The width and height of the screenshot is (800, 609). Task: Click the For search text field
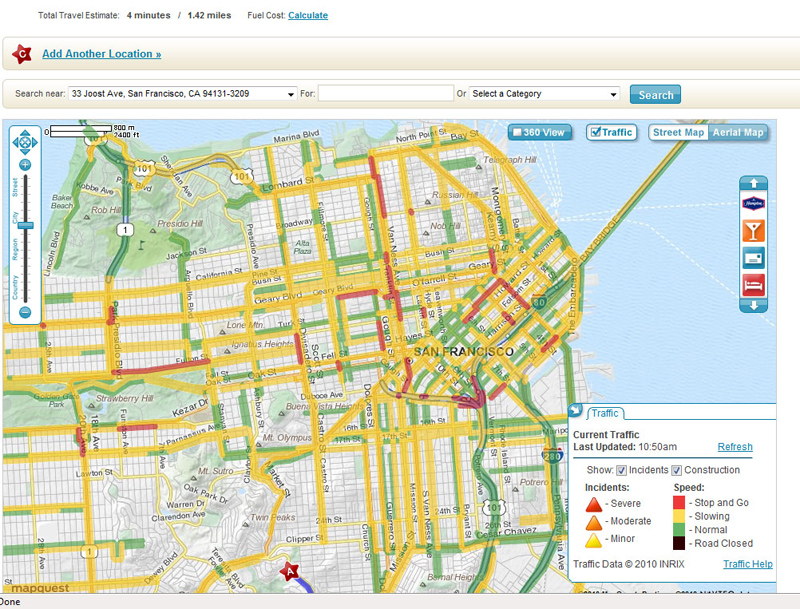pyautogui.click(x=385, y=94)
